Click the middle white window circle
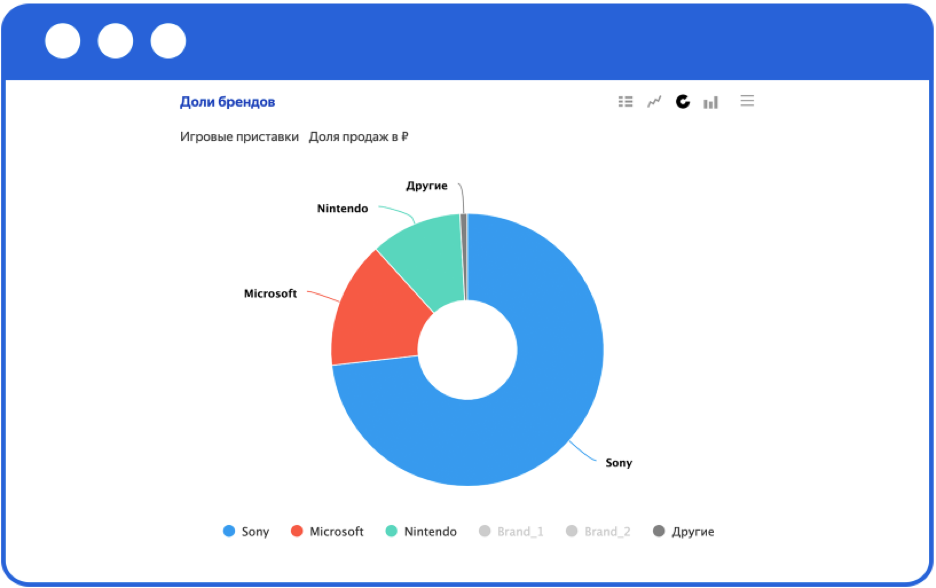Viewport: 936px width, 588px height. pyautogui.click(x=115, y=41)
